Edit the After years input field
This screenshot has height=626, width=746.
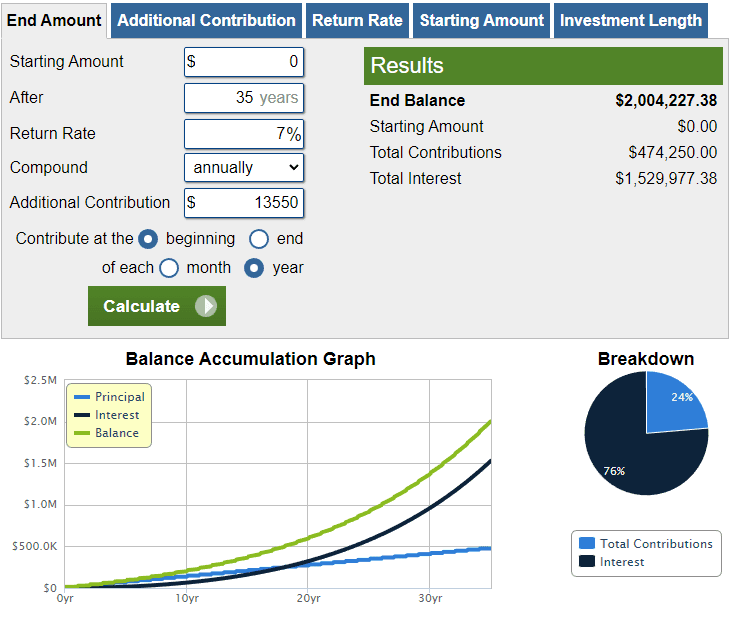244,98
